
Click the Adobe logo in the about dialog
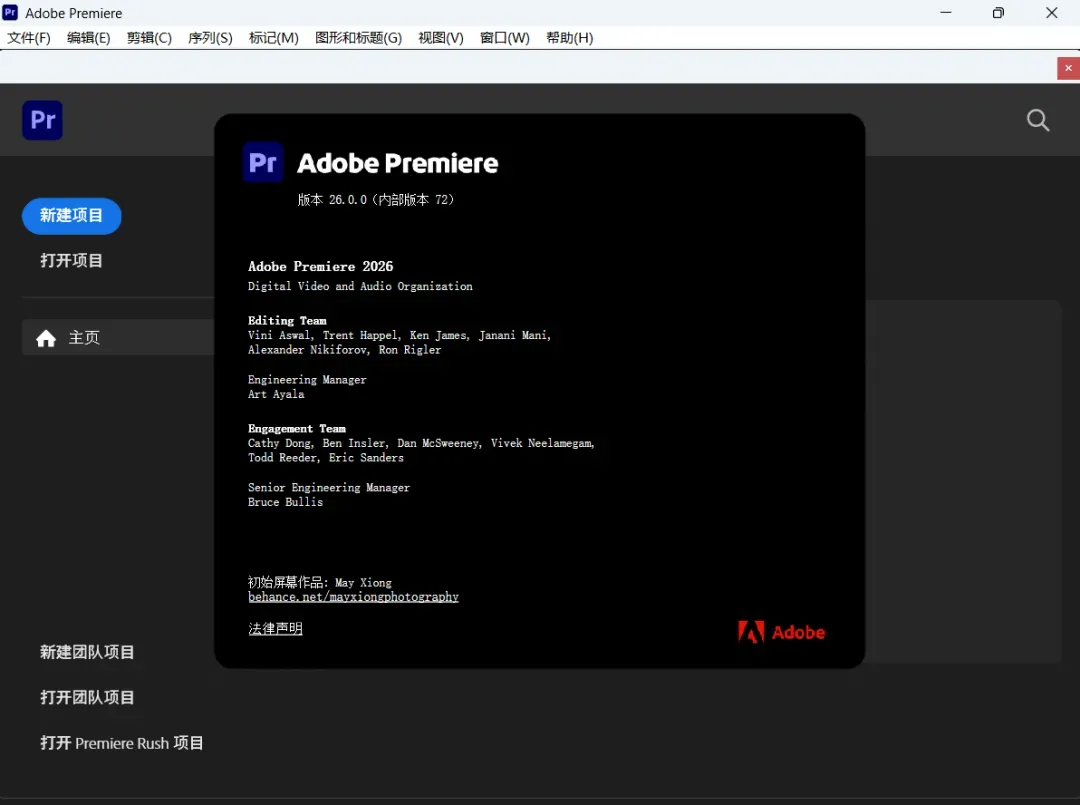click(781, 632)
